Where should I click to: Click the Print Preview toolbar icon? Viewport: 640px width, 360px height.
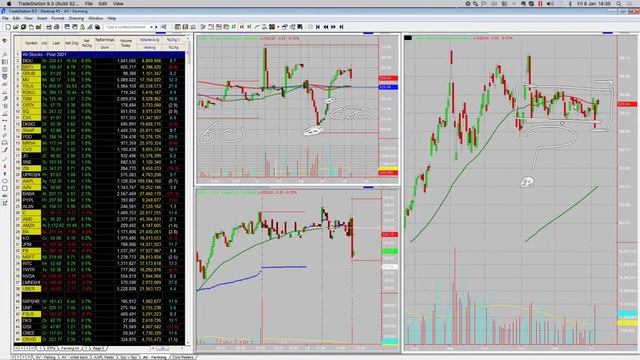tap(56, 27)
